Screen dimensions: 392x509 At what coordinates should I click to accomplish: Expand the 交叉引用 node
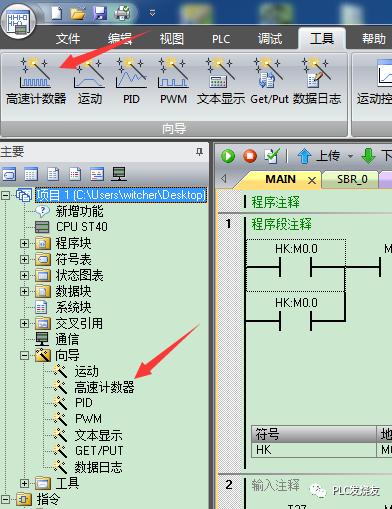24,323
